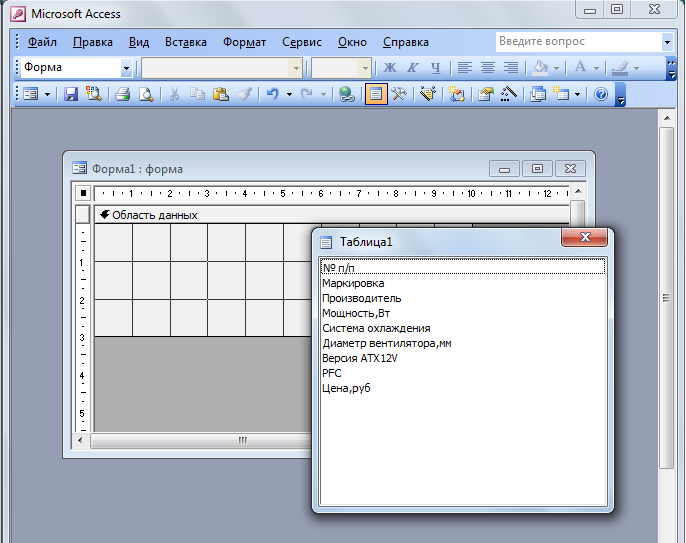
Task: Open the font size dropdown
Action: [364, 68]
